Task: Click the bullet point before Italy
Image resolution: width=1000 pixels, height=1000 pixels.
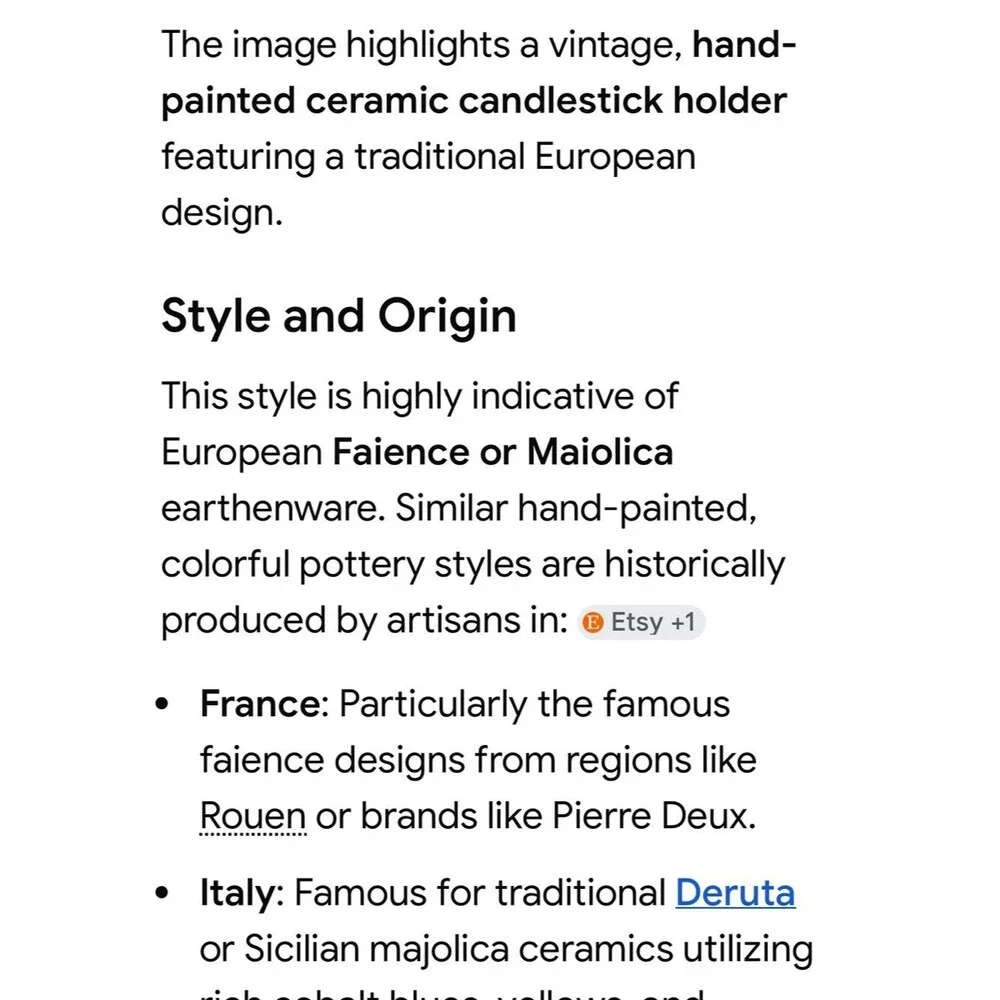Action: [163, 892]
